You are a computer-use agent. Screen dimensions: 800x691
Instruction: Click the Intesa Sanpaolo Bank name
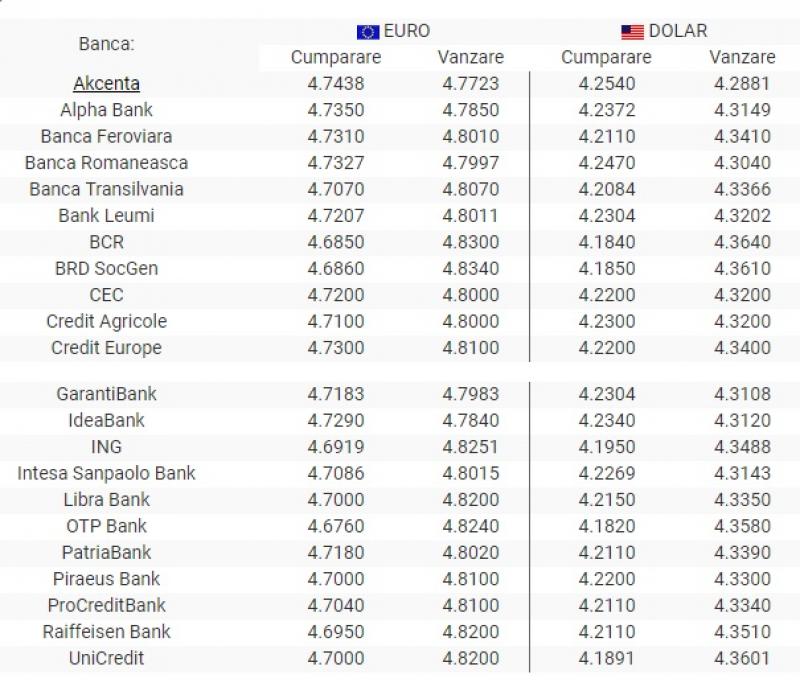pyautogui.click(x=106, y=473)
